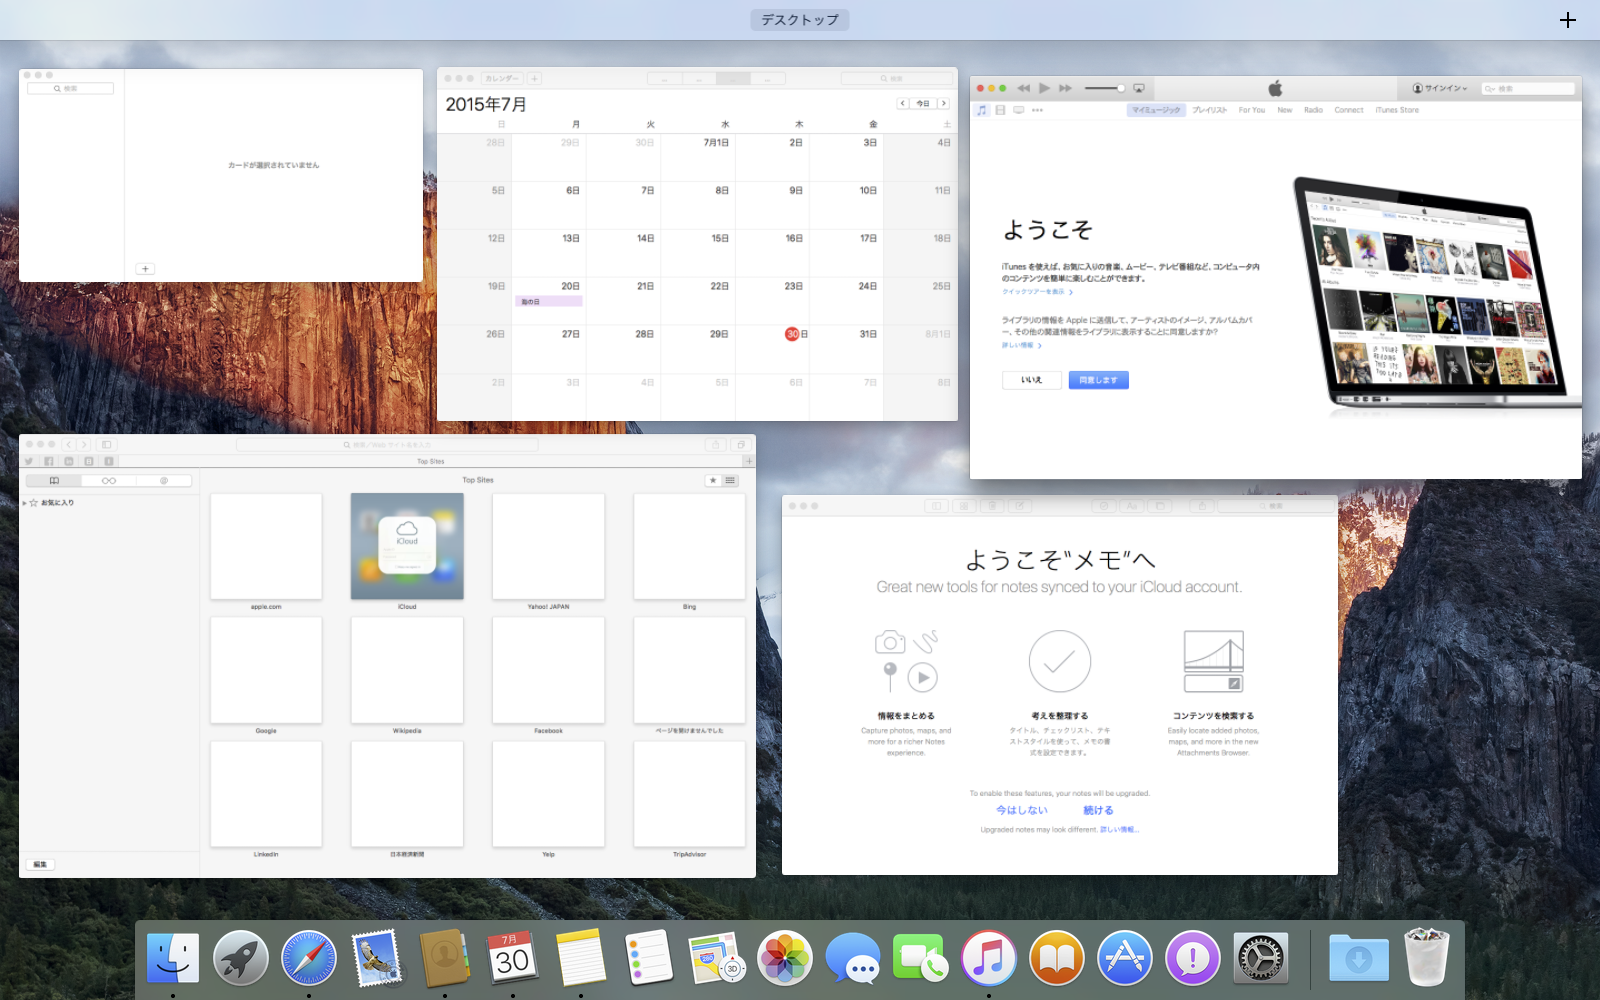Viewport: 1600px width, 1000px height.
Task: Open the AirPlay menu in iTunes
Action: (x=1138, y=88)
